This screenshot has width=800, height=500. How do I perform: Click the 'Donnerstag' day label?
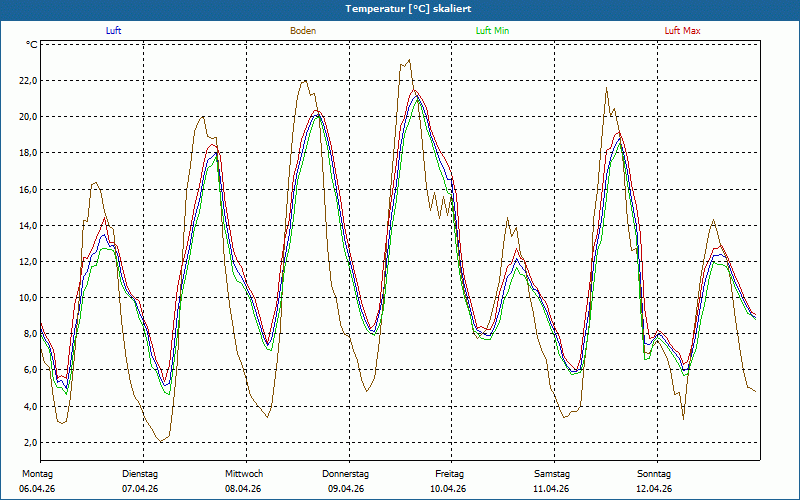coord(345,474)
